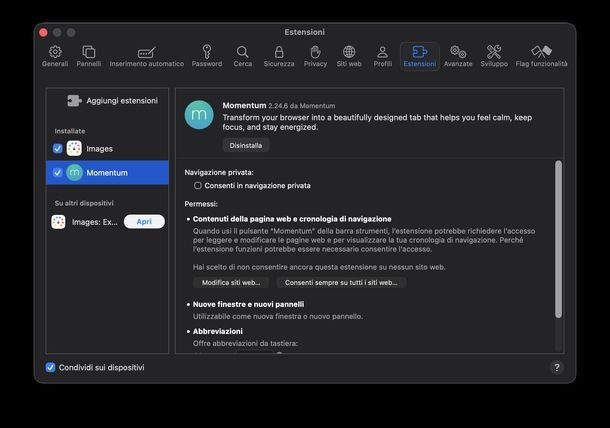Click Contenuti della pagina web heading
Image resolution: width=610 pixels, height=428 pixels.
coord(292,219)
